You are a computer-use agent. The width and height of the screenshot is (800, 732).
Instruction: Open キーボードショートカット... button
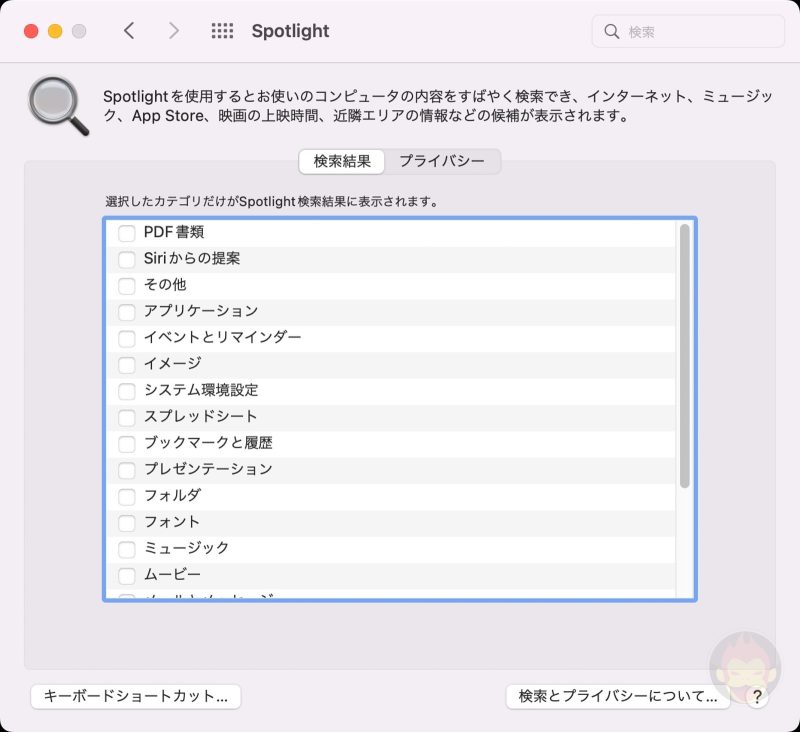click(x=136, y=697)
